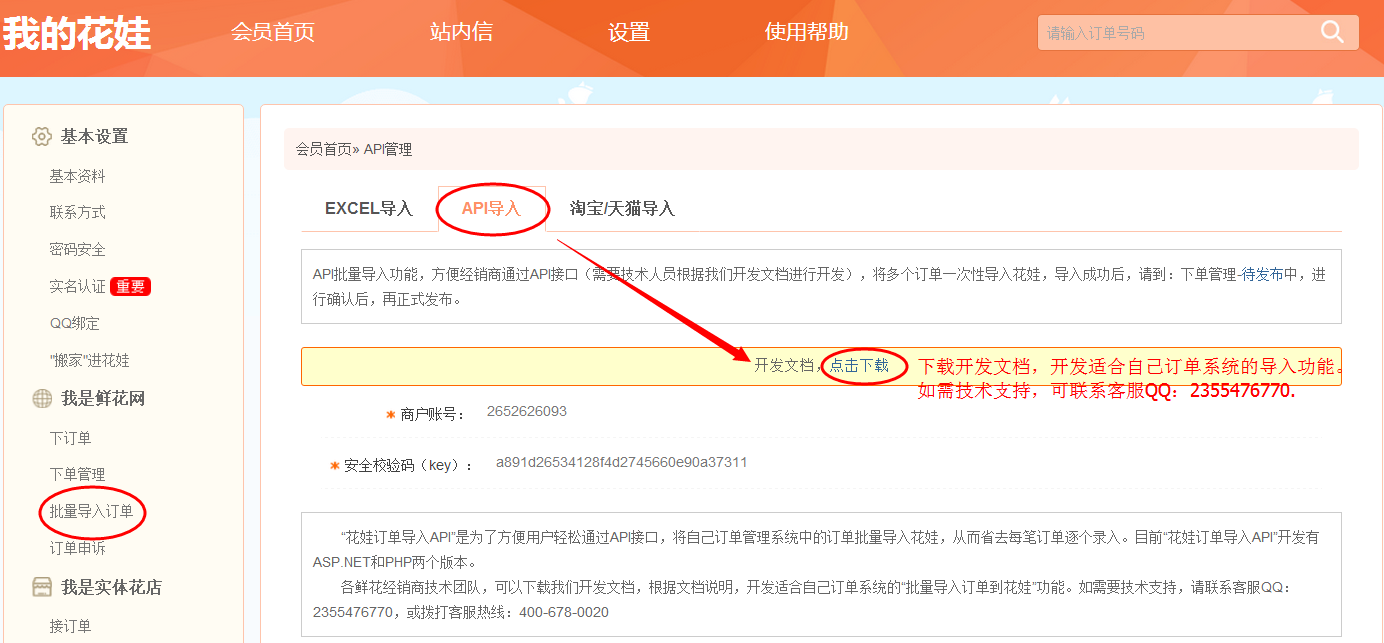Open 使用帮助 in top navigation
The image size is (1384, 643).
pyautogui.click(x=806, y=32)
